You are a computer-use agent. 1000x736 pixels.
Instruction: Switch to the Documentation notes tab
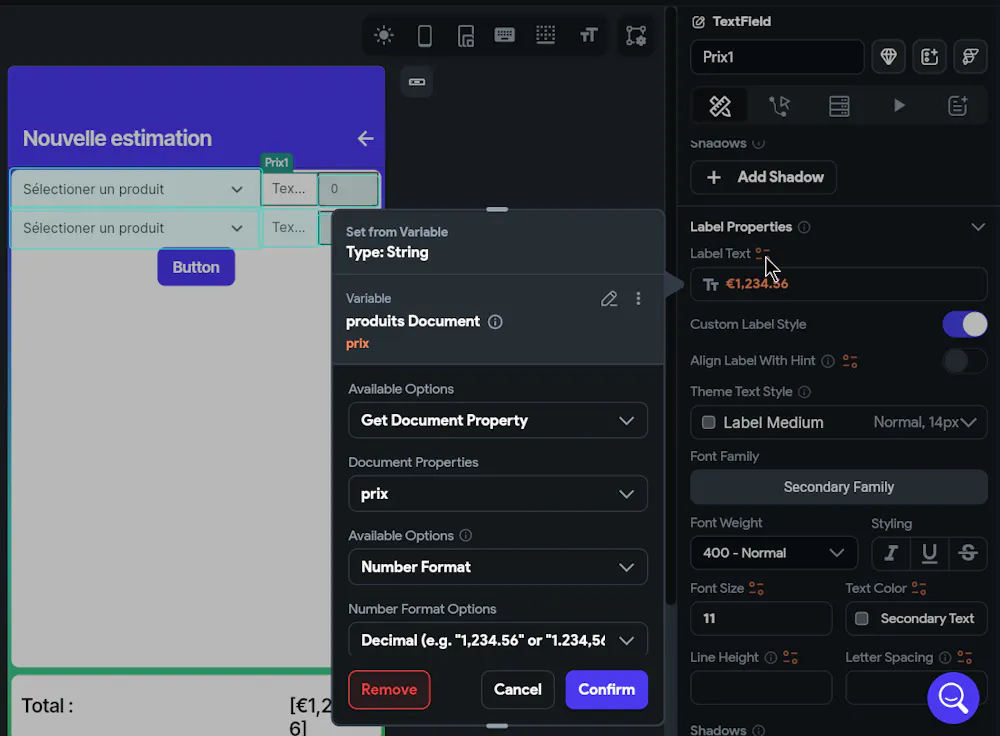click(958, 106)
